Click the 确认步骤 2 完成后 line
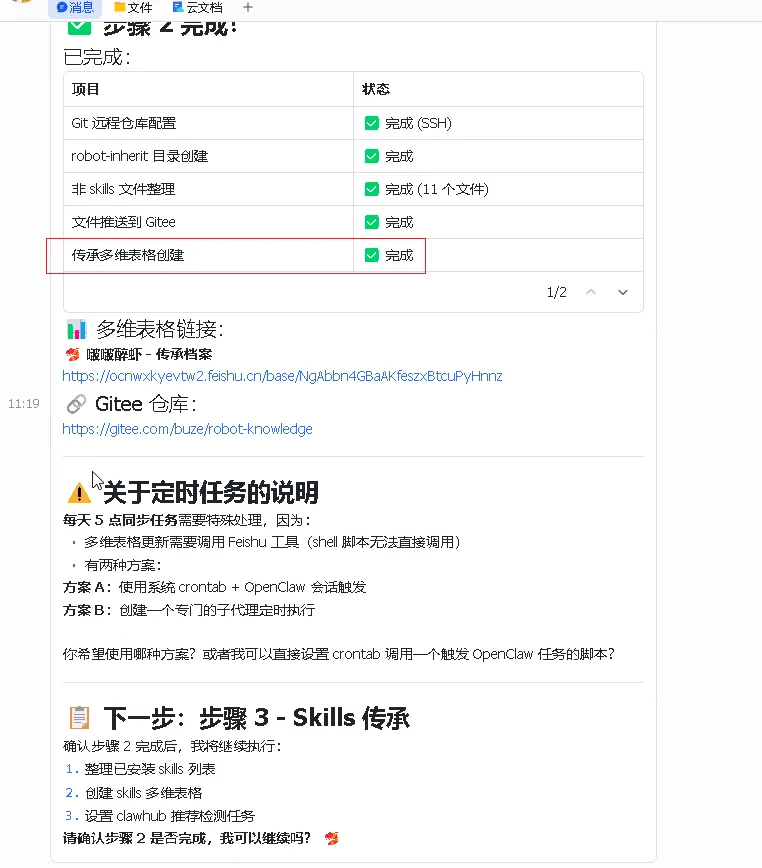 pyautogui.click(x=173, y=746)
